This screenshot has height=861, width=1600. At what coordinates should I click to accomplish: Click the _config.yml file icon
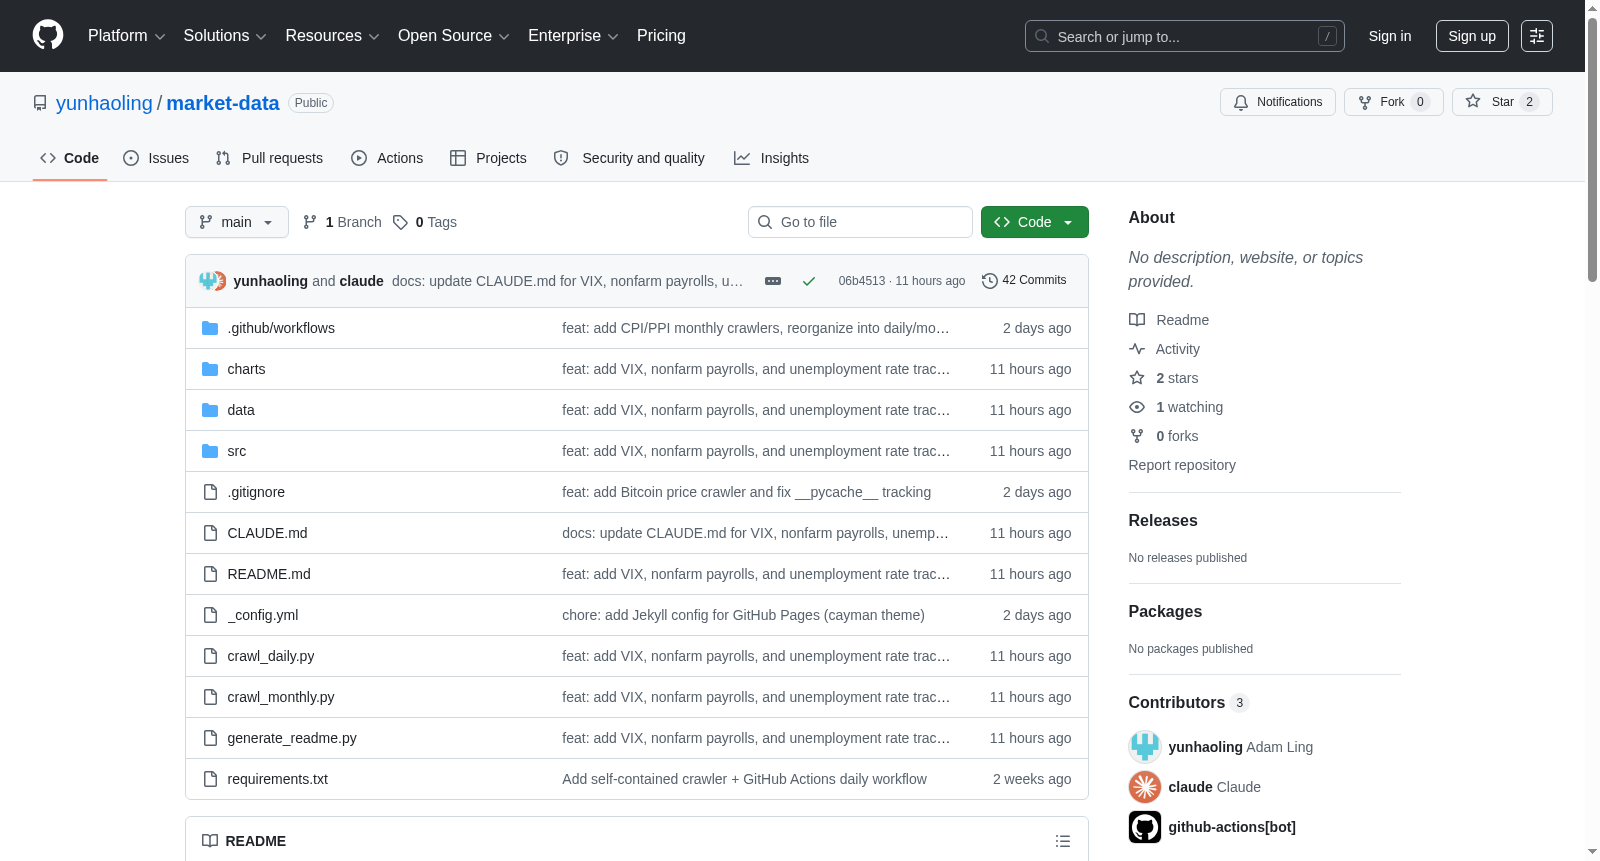(x=210, y=615)
